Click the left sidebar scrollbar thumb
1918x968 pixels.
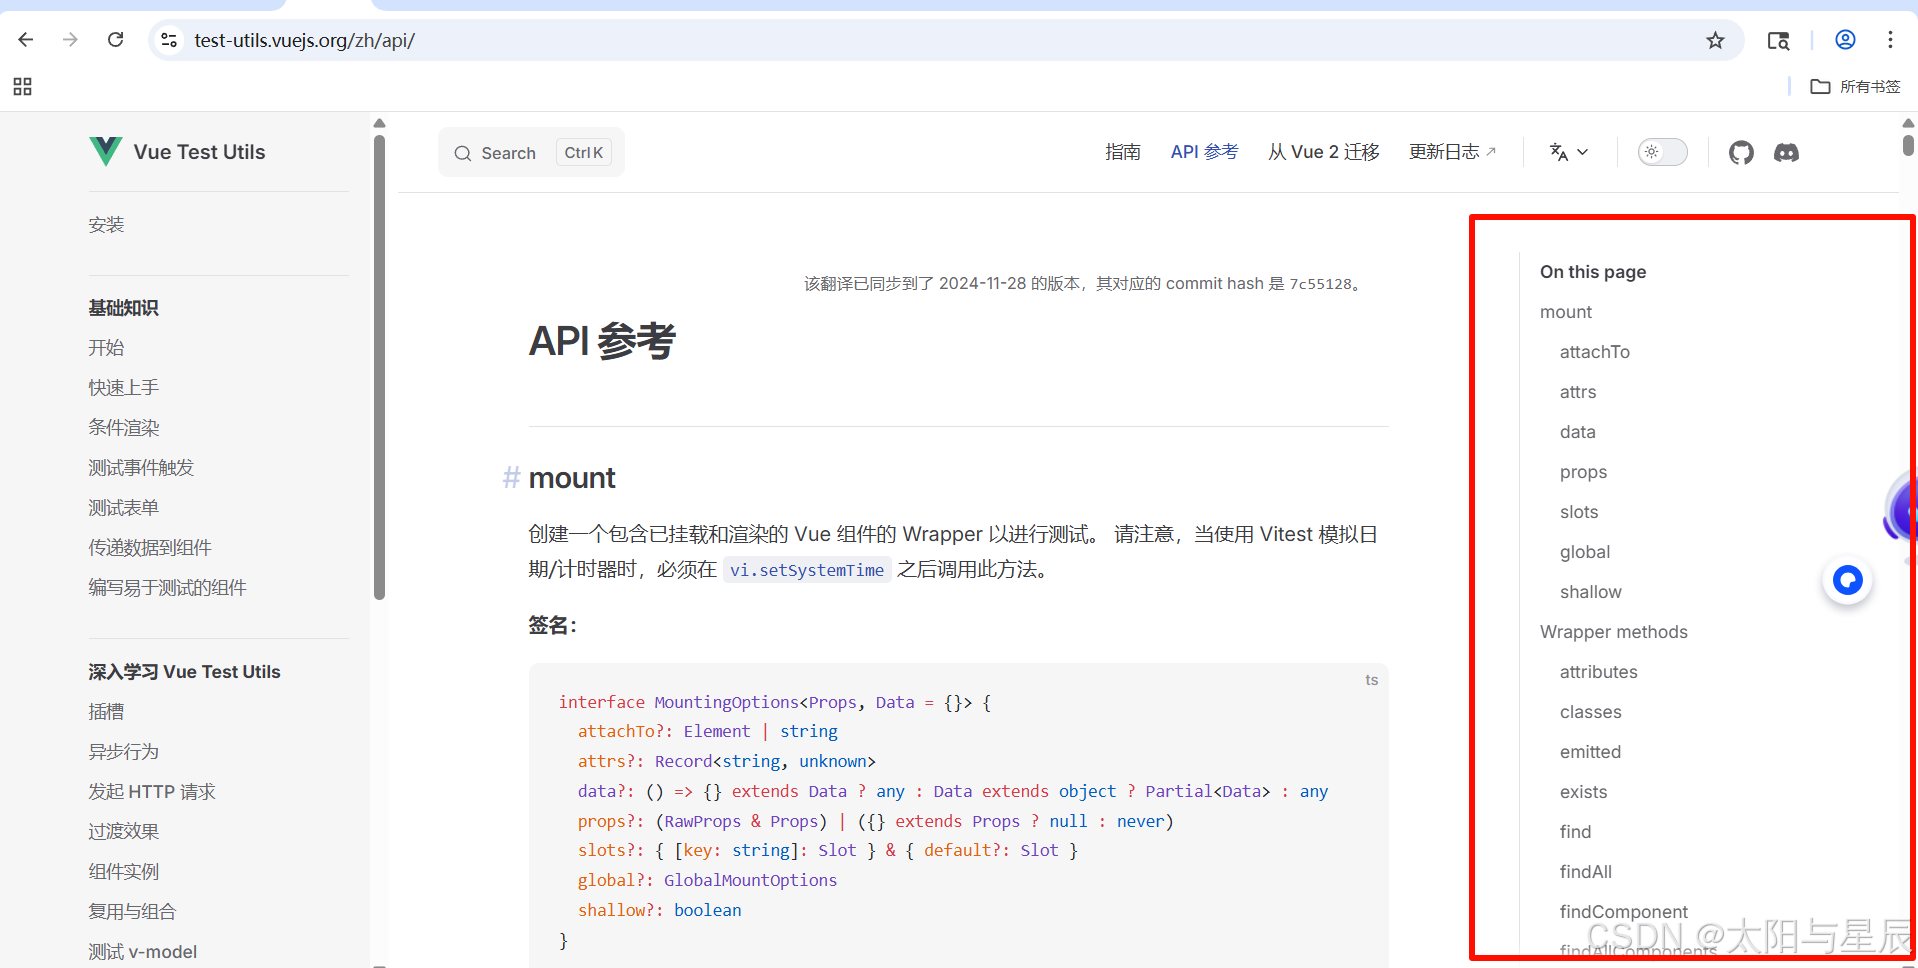[x=379, y=367]
